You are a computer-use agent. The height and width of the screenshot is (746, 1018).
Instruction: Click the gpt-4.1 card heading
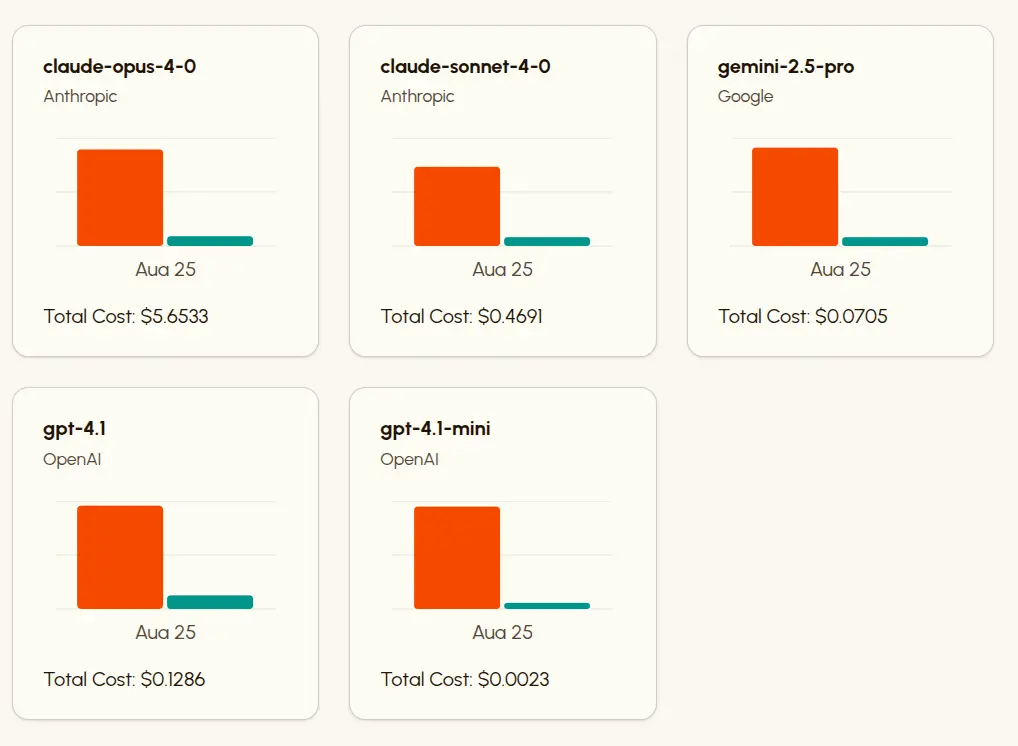75,429
